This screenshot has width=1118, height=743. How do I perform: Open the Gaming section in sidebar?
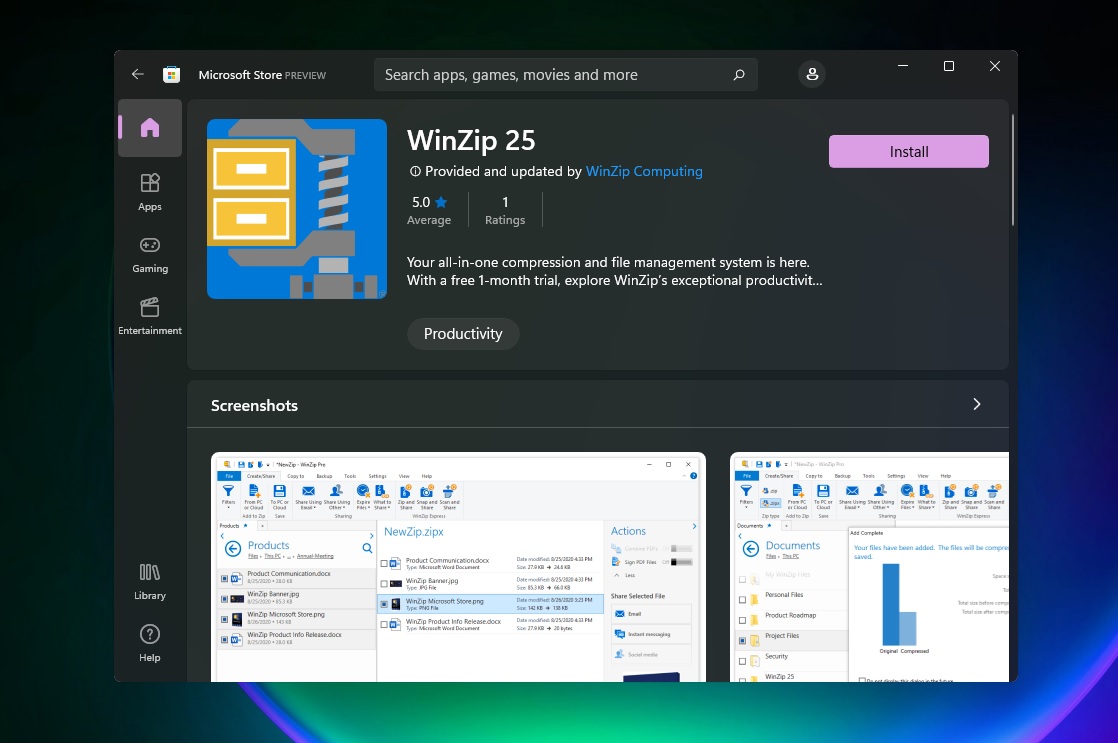[x=150, y=255]
